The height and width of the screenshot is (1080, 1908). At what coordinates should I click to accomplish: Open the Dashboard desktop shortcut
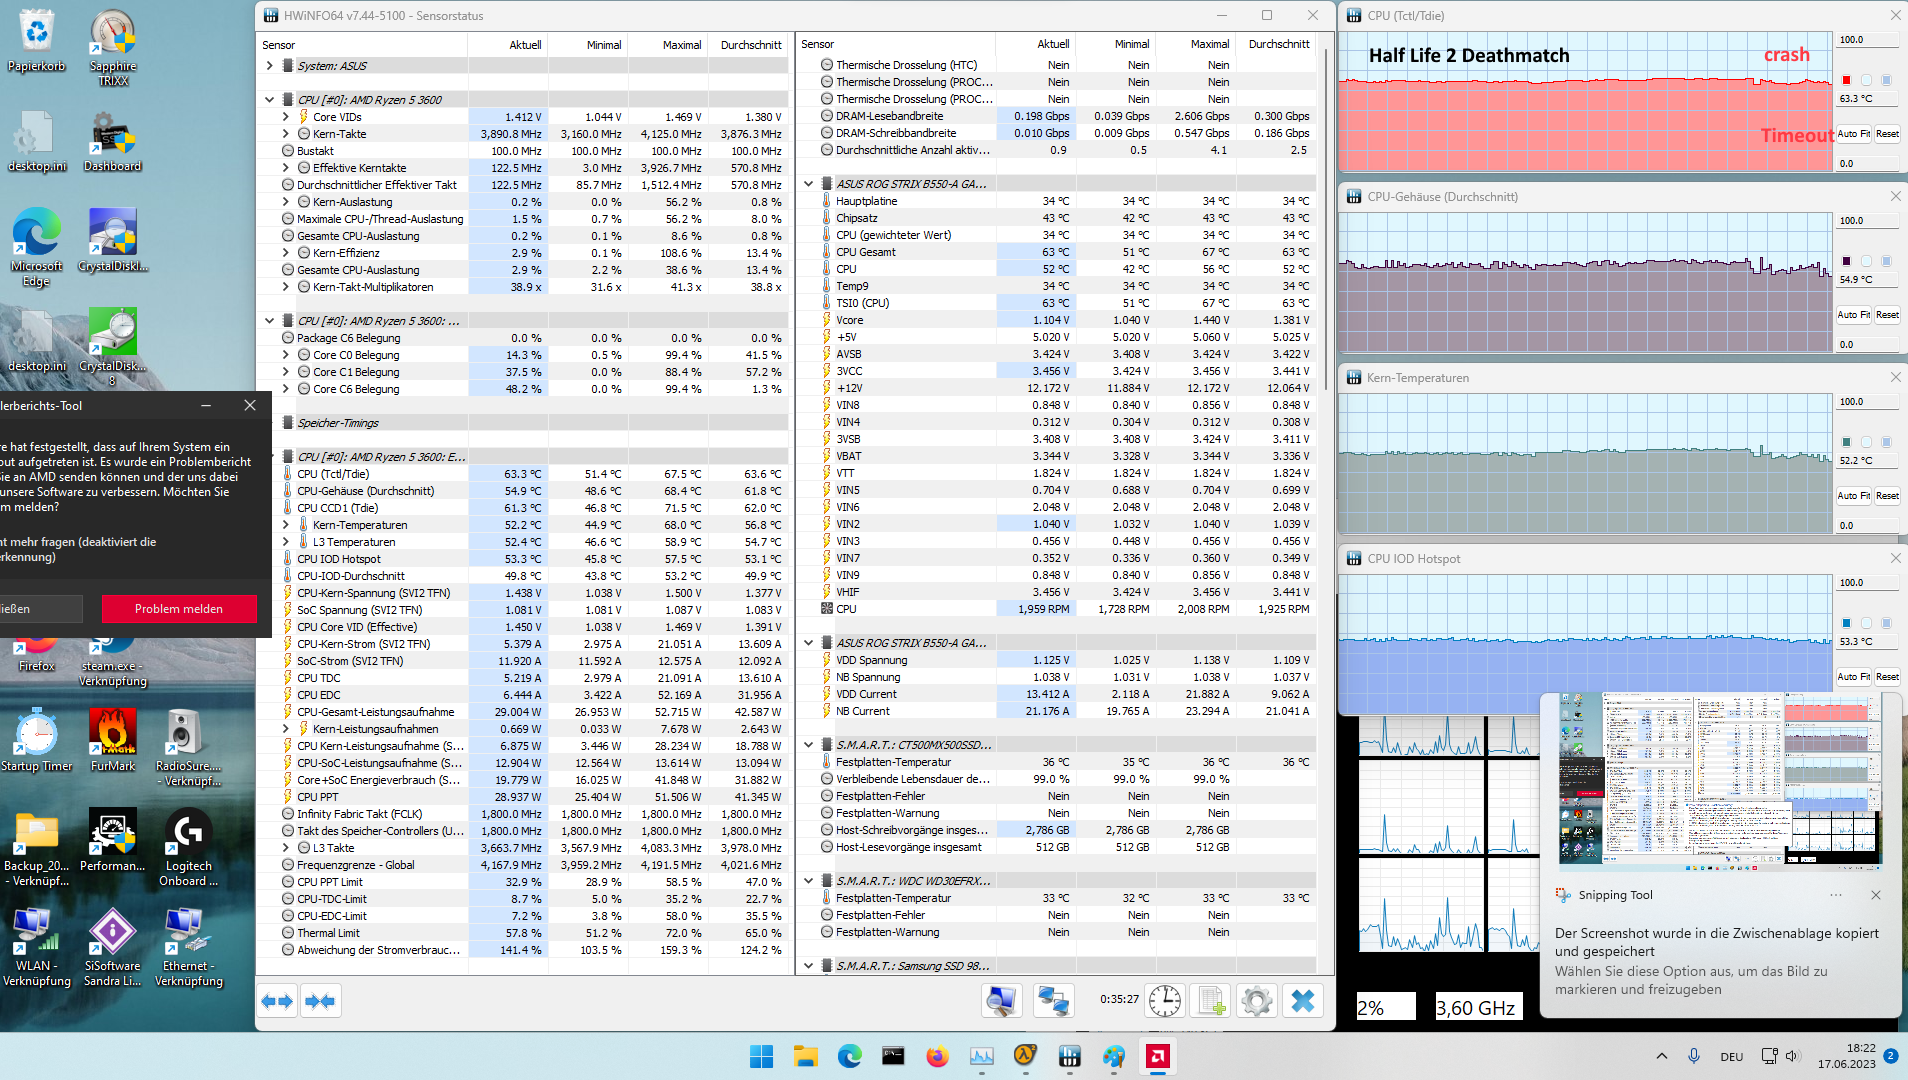click(x=113, y=141)
